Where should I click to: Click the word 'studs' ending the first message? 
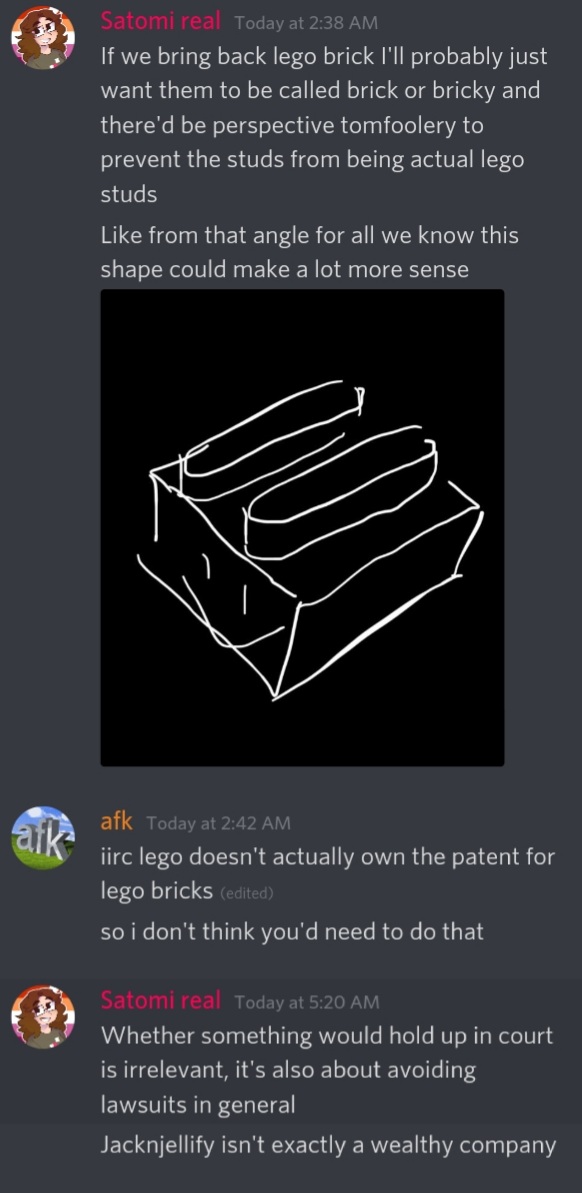129,195
